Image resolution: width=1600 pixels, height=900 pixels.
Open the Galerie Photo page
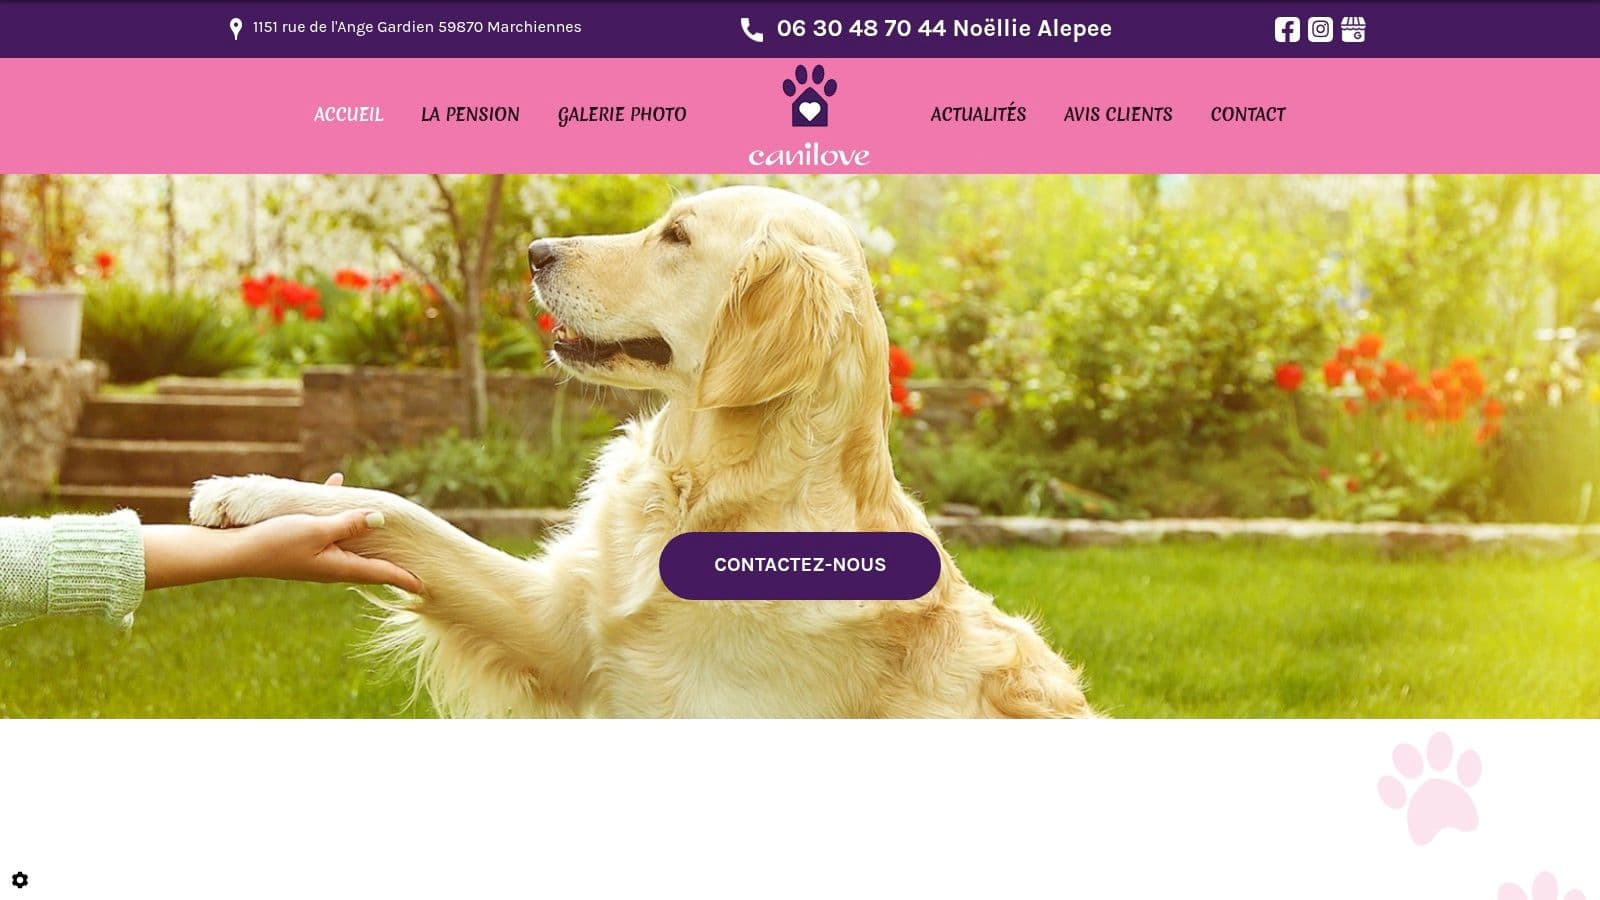[622, 114]
